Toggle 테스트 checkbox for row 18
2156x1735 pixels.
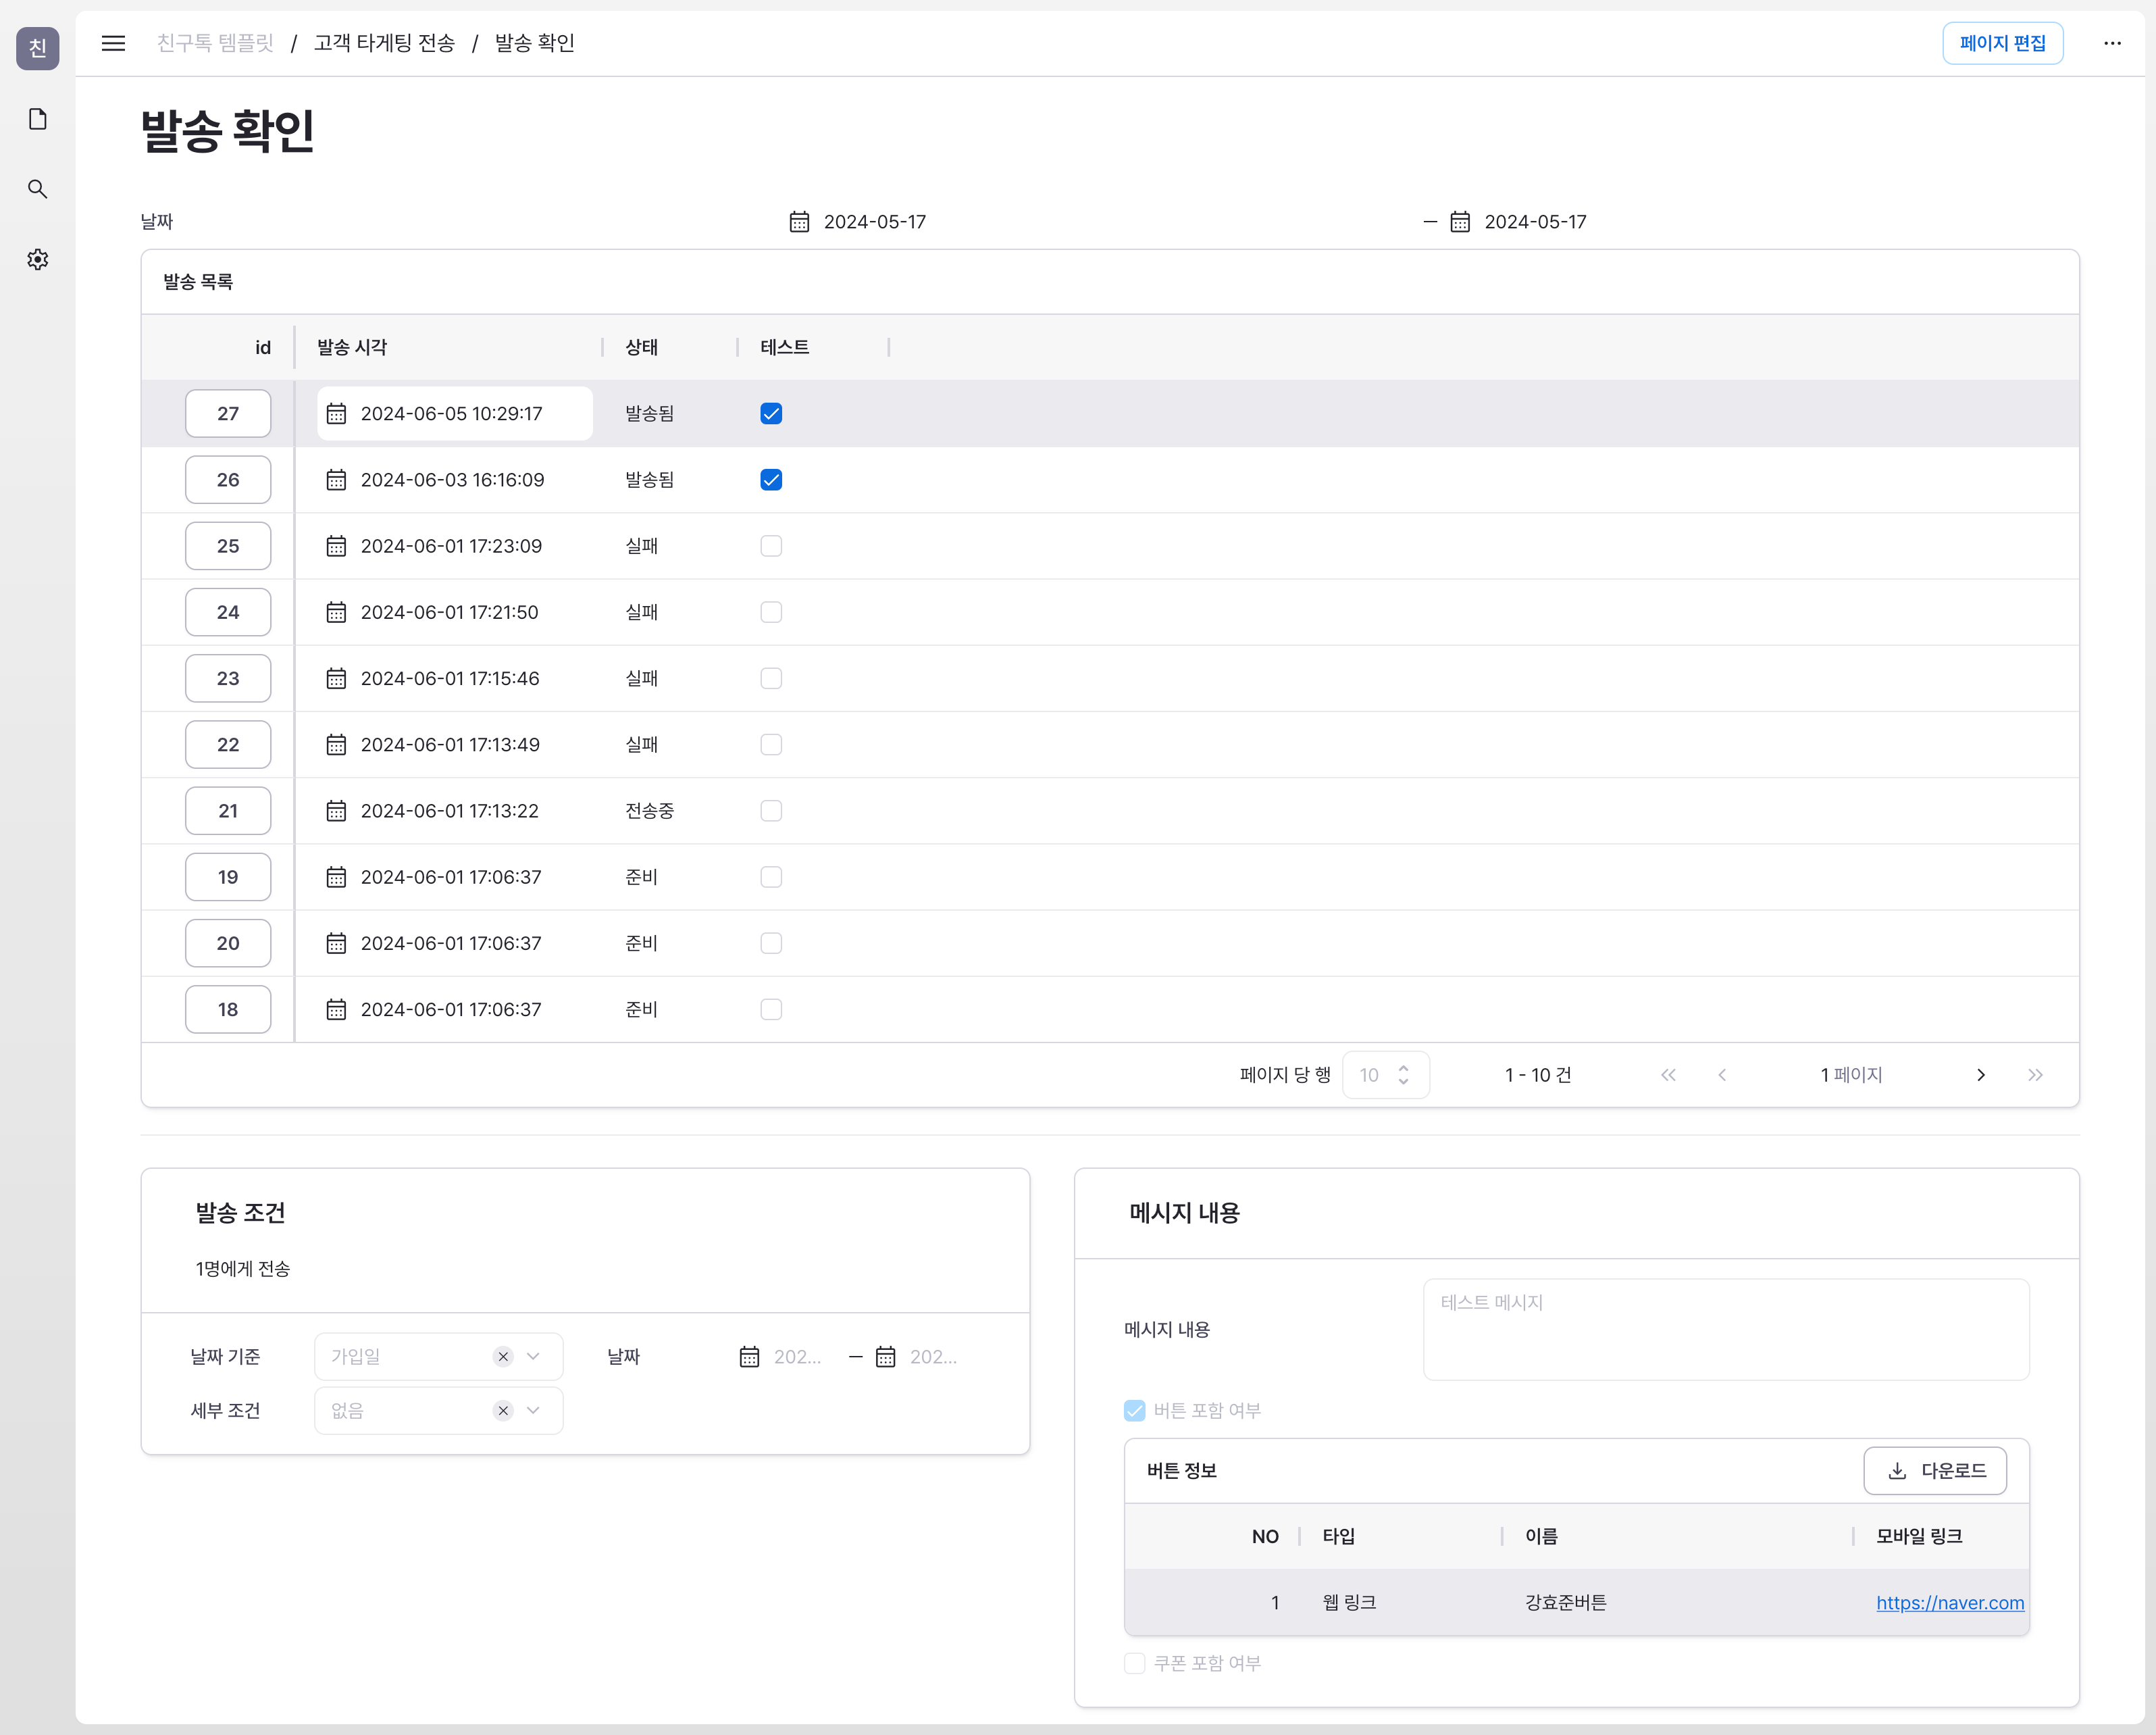[771, 1010]
